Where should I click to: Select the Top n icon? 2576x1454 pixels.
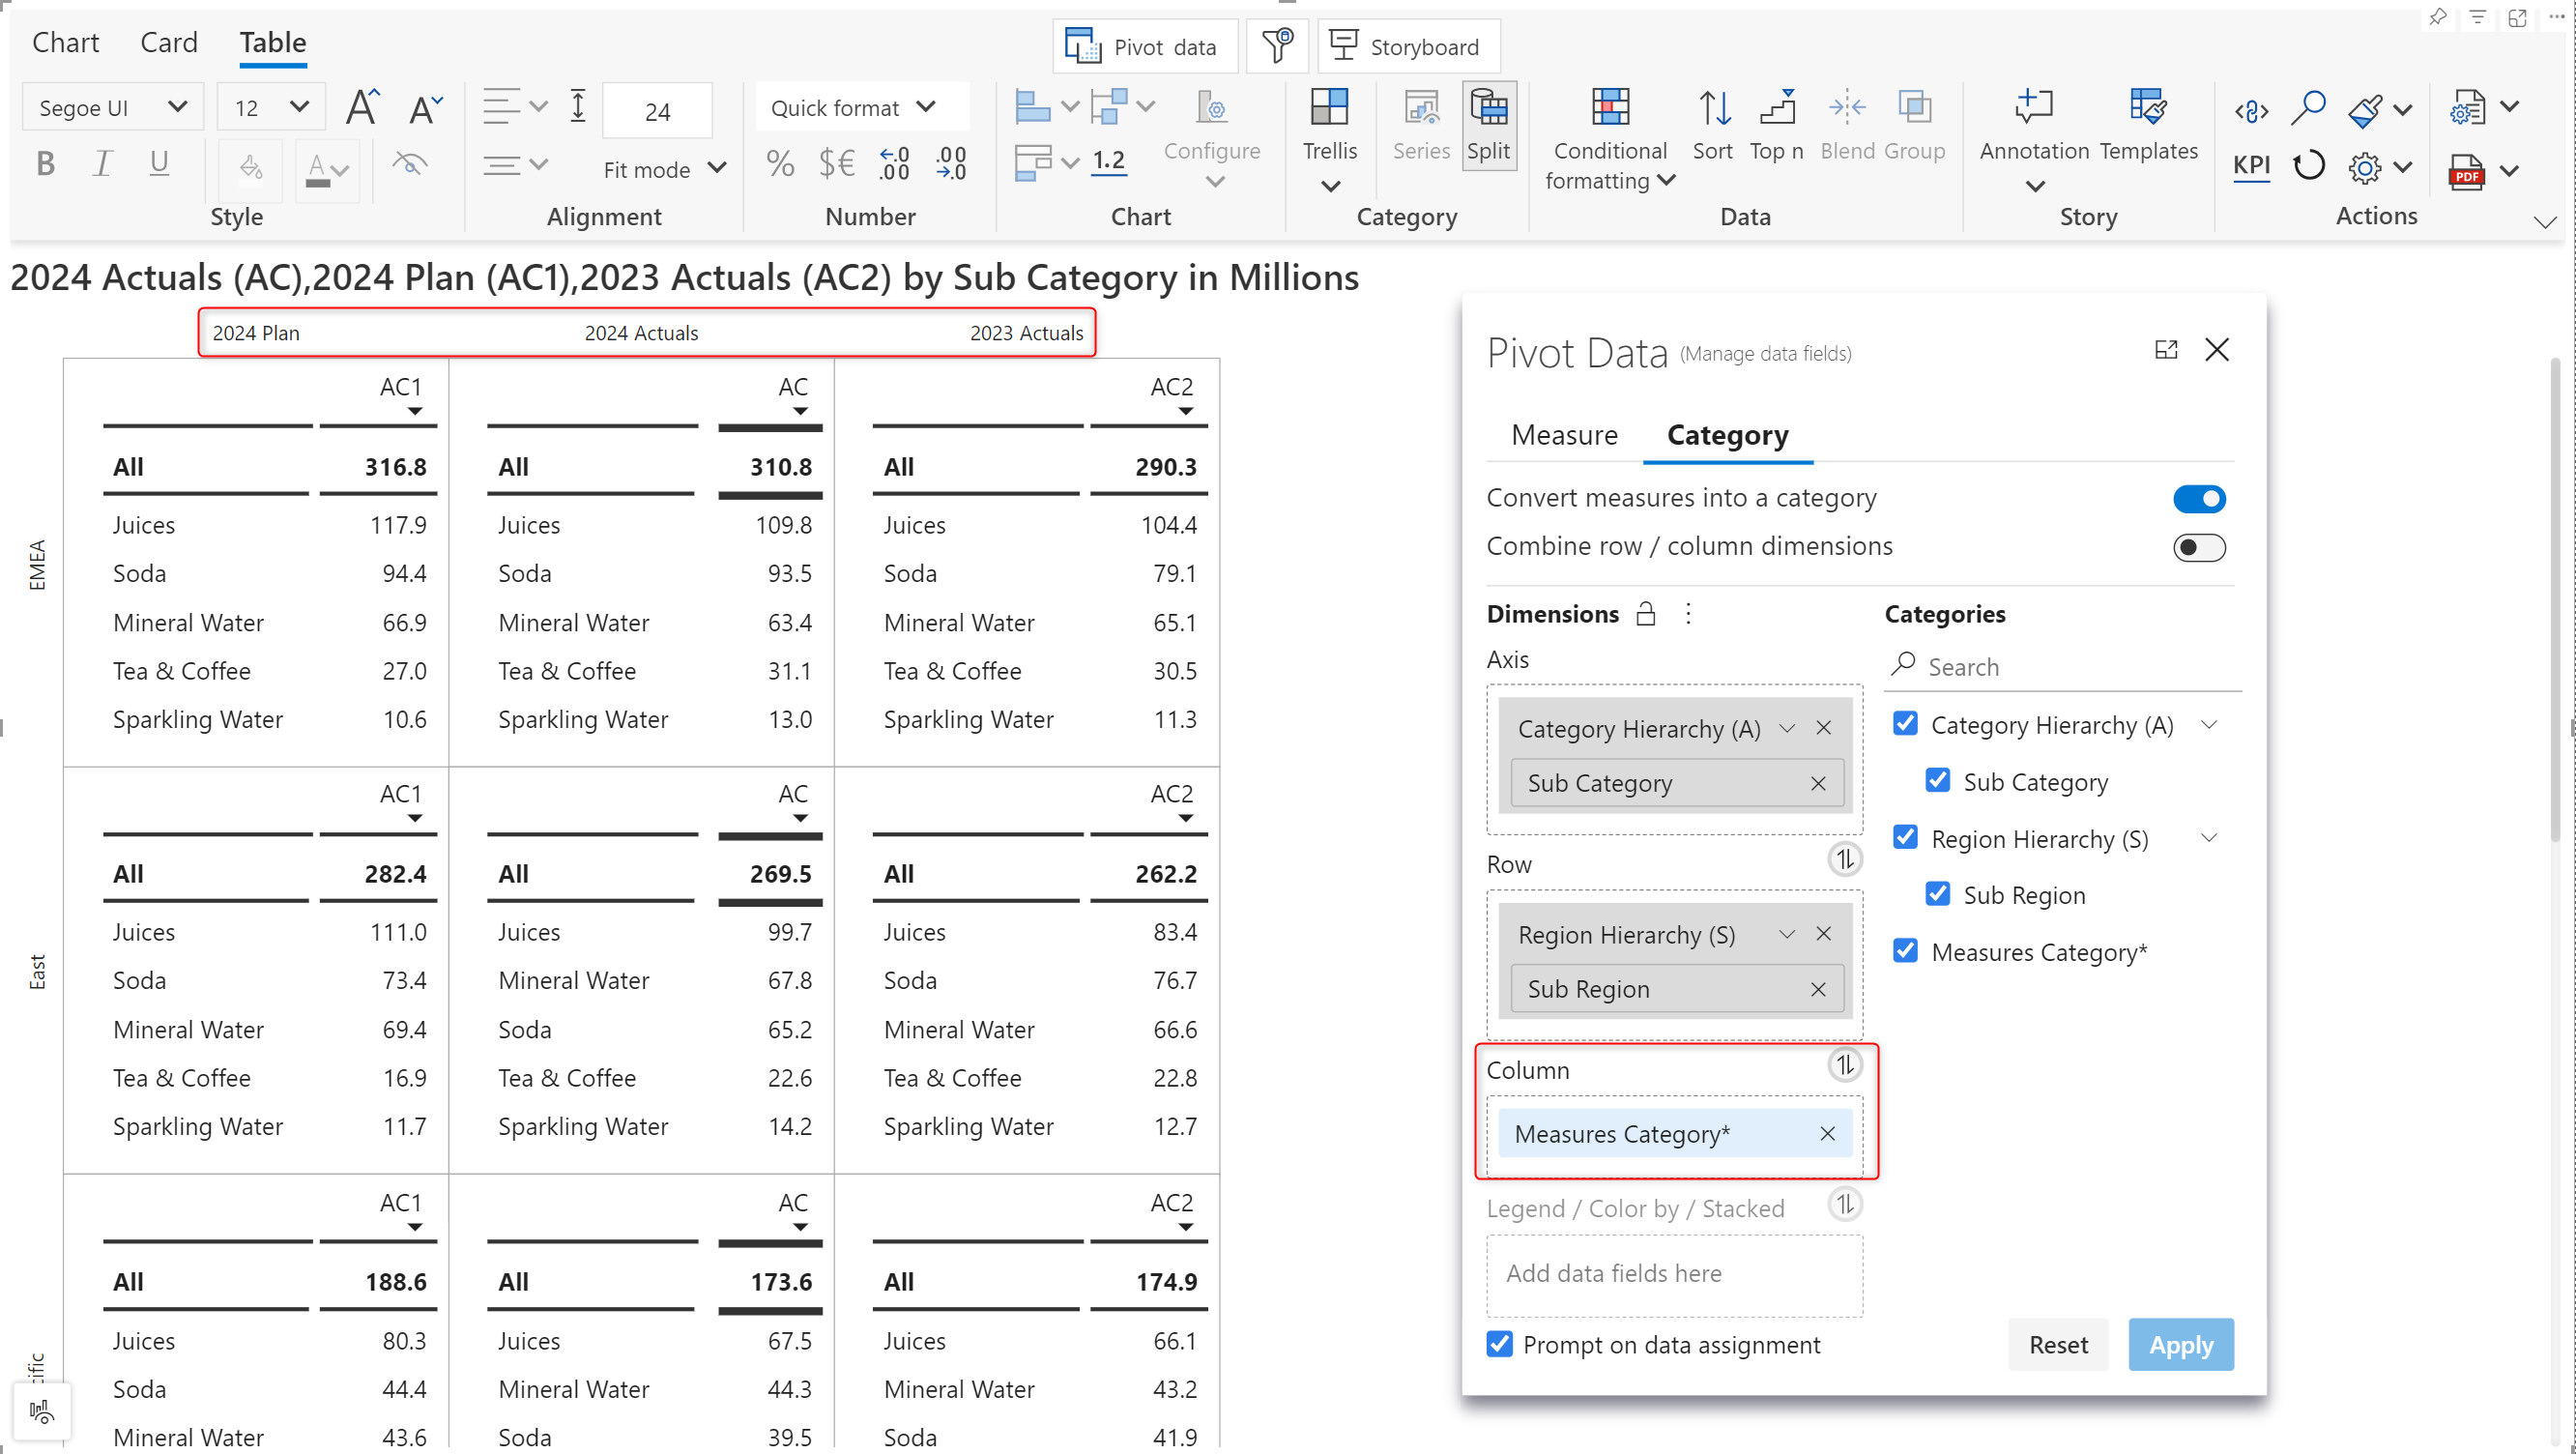[x=1776, y=109]
